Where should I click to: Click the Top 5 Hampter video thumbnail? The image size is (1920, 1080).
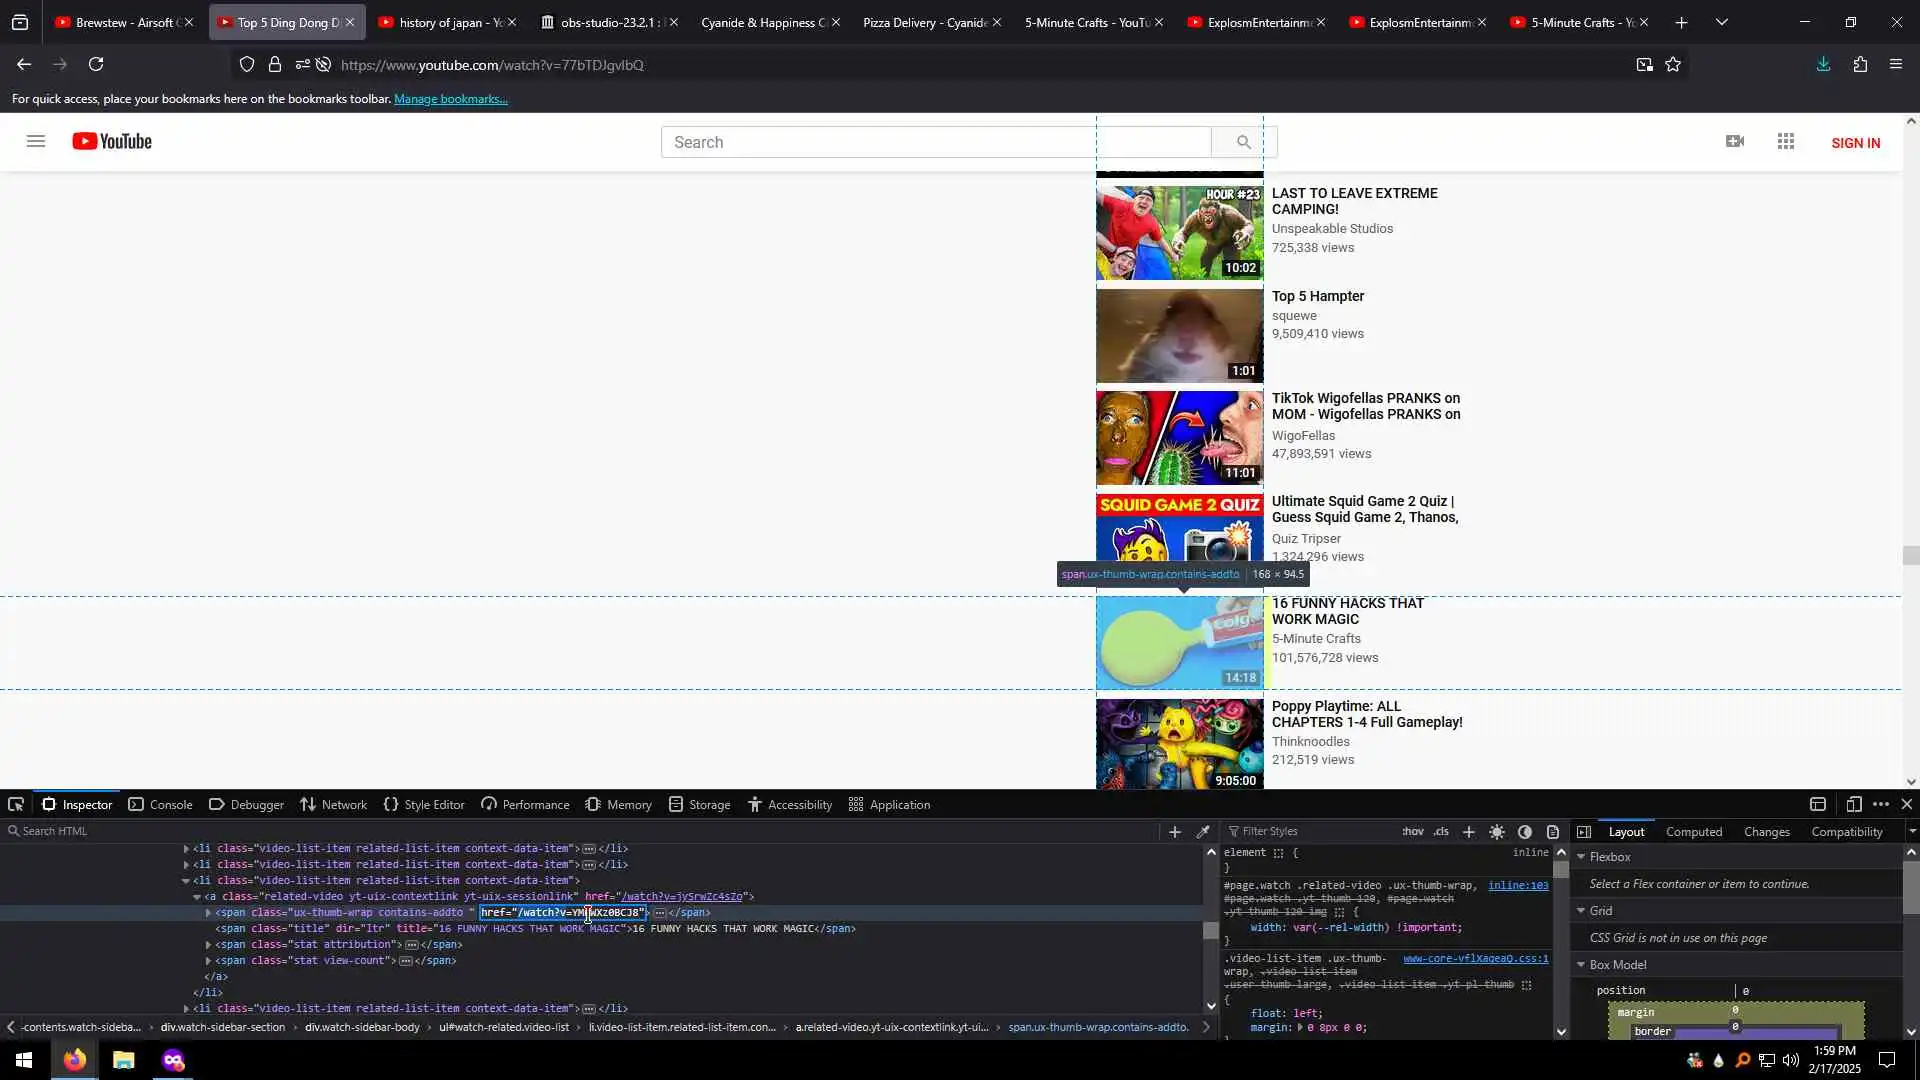(x=1179, y=336)
